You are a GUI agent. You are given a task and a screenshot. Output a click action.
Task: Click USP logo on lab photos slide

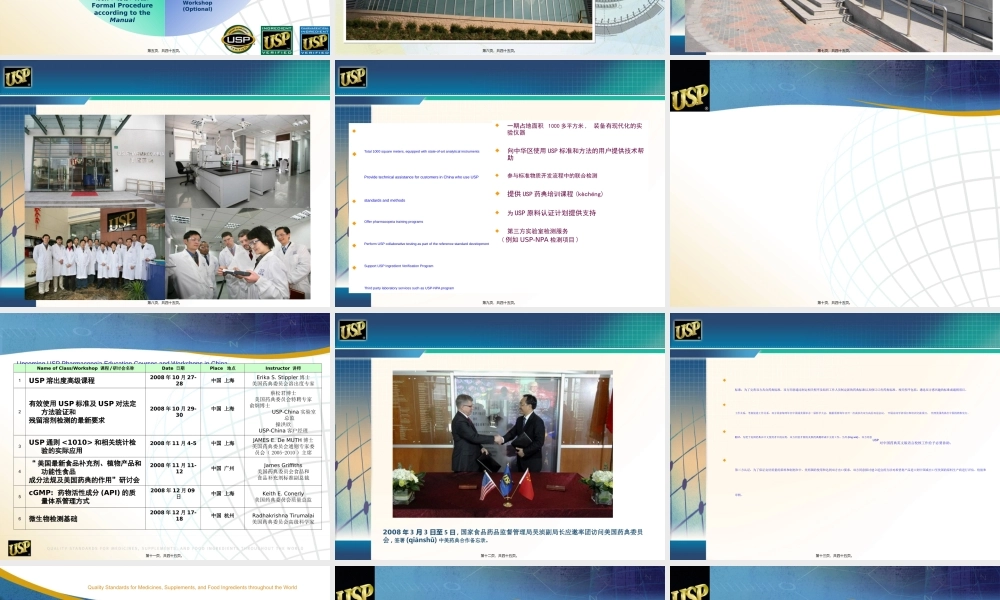click(x=17, y=77)
